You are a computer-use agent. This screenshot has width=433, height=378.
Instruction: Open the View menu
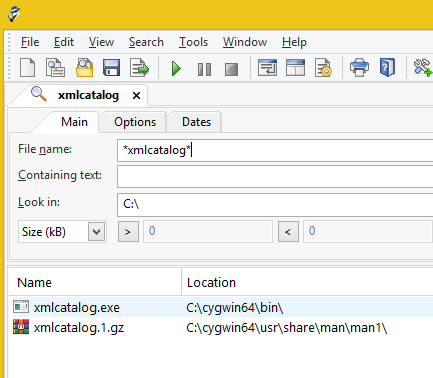click(101, 42)
